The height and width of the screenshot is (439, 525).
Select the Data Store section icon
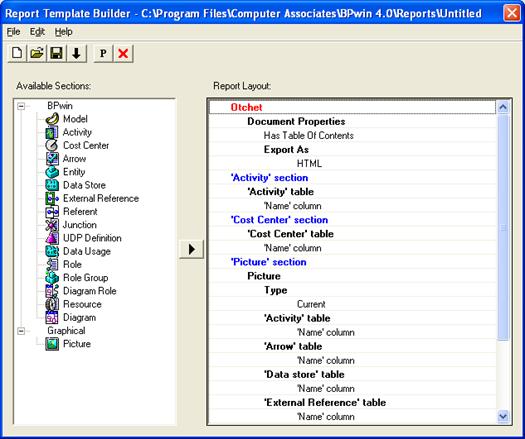(52, 185)
